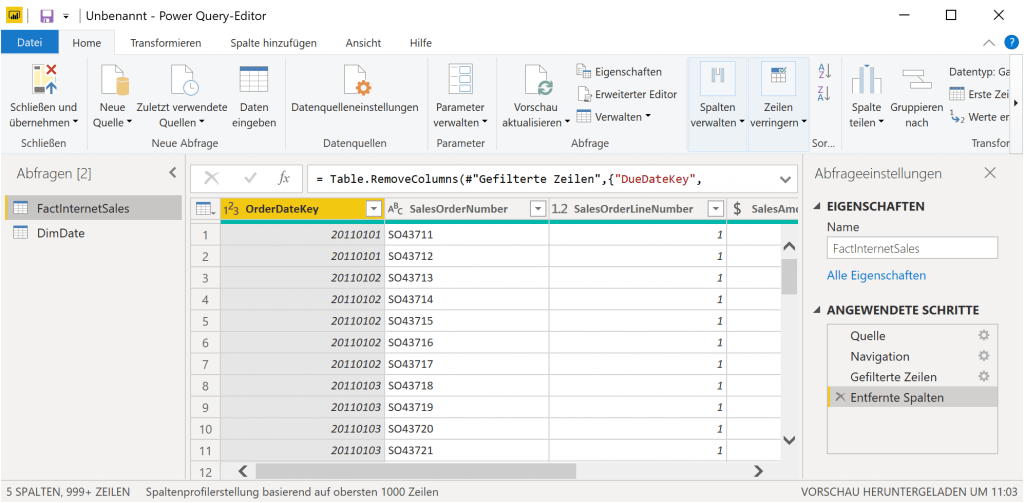Image resolution: width=1024 pixels, height=503 pixels.
Task: Switch to Hilfe tab
Action: coord(421,42)
